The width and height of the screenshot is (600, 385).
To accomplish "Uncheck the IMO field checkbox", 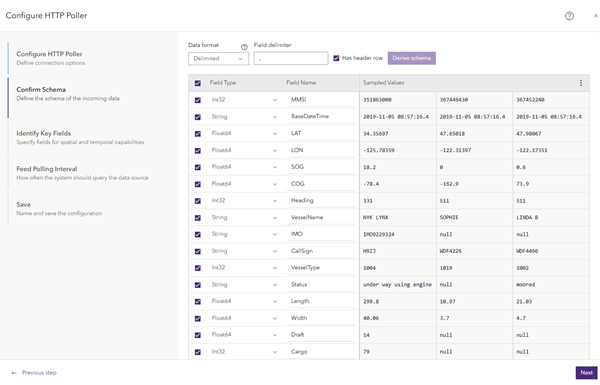I will (197, 235).
